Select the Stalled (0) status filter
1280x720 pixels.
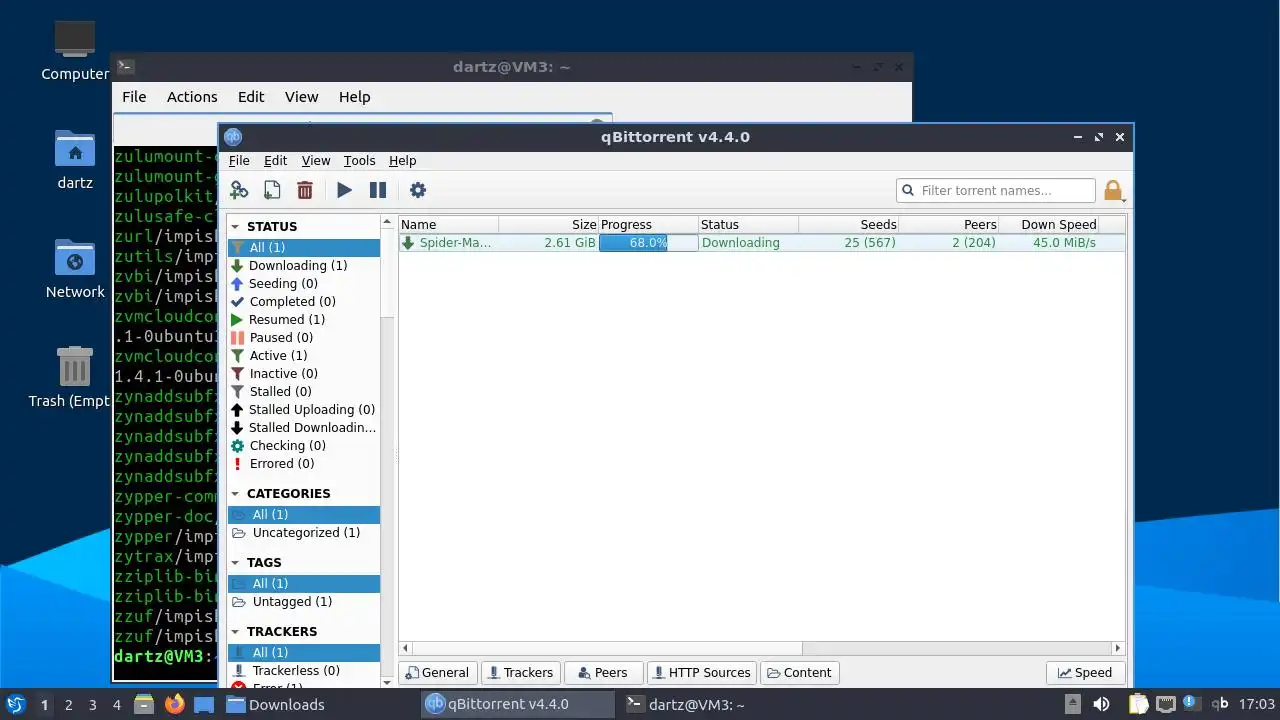point(304,391)
